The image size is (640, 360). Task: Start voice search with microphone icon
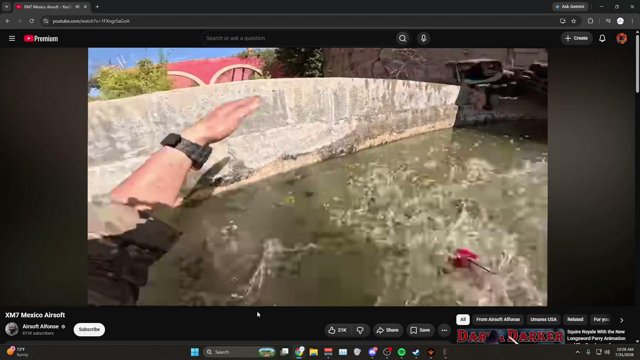(x=423, y=38)
